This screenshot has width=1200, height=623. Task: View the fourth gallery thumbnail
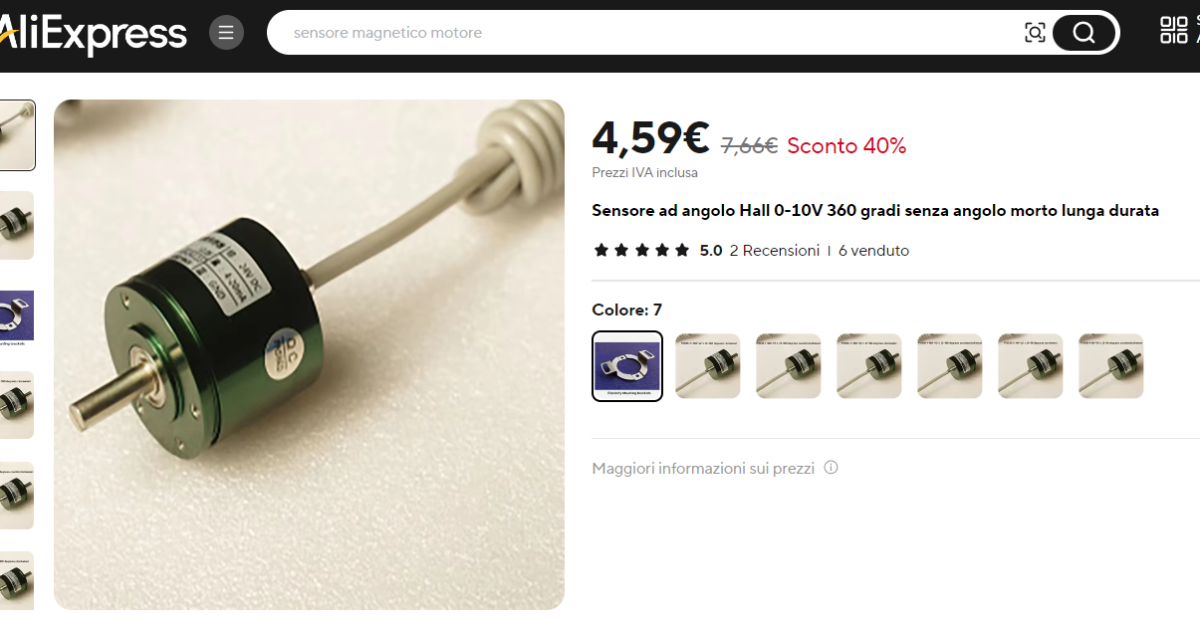(17, 405)
